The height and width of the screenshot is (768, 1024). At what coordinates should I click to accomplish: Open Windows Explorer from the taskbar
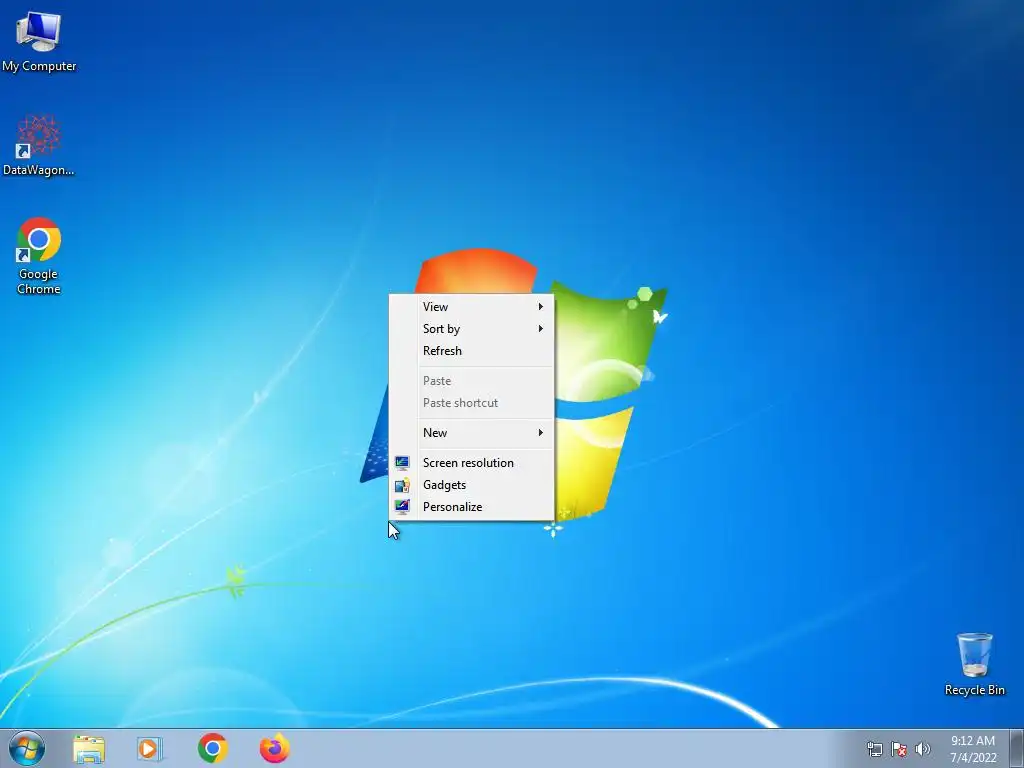click(89, 749)
